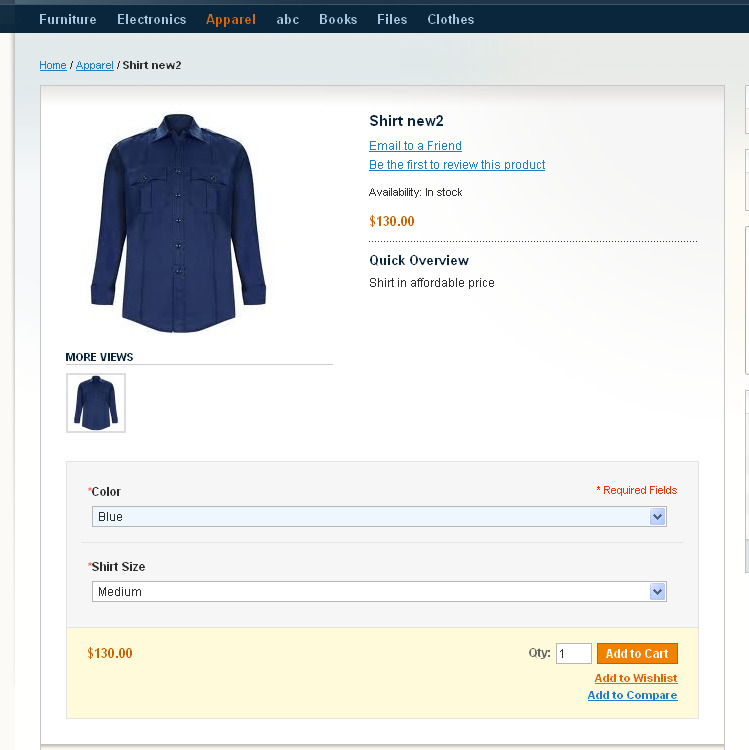Open the Color dropdown showing Blue
The width and height of the screenshot is (749, 750).
pyautogui.click(x=379, y=517)
